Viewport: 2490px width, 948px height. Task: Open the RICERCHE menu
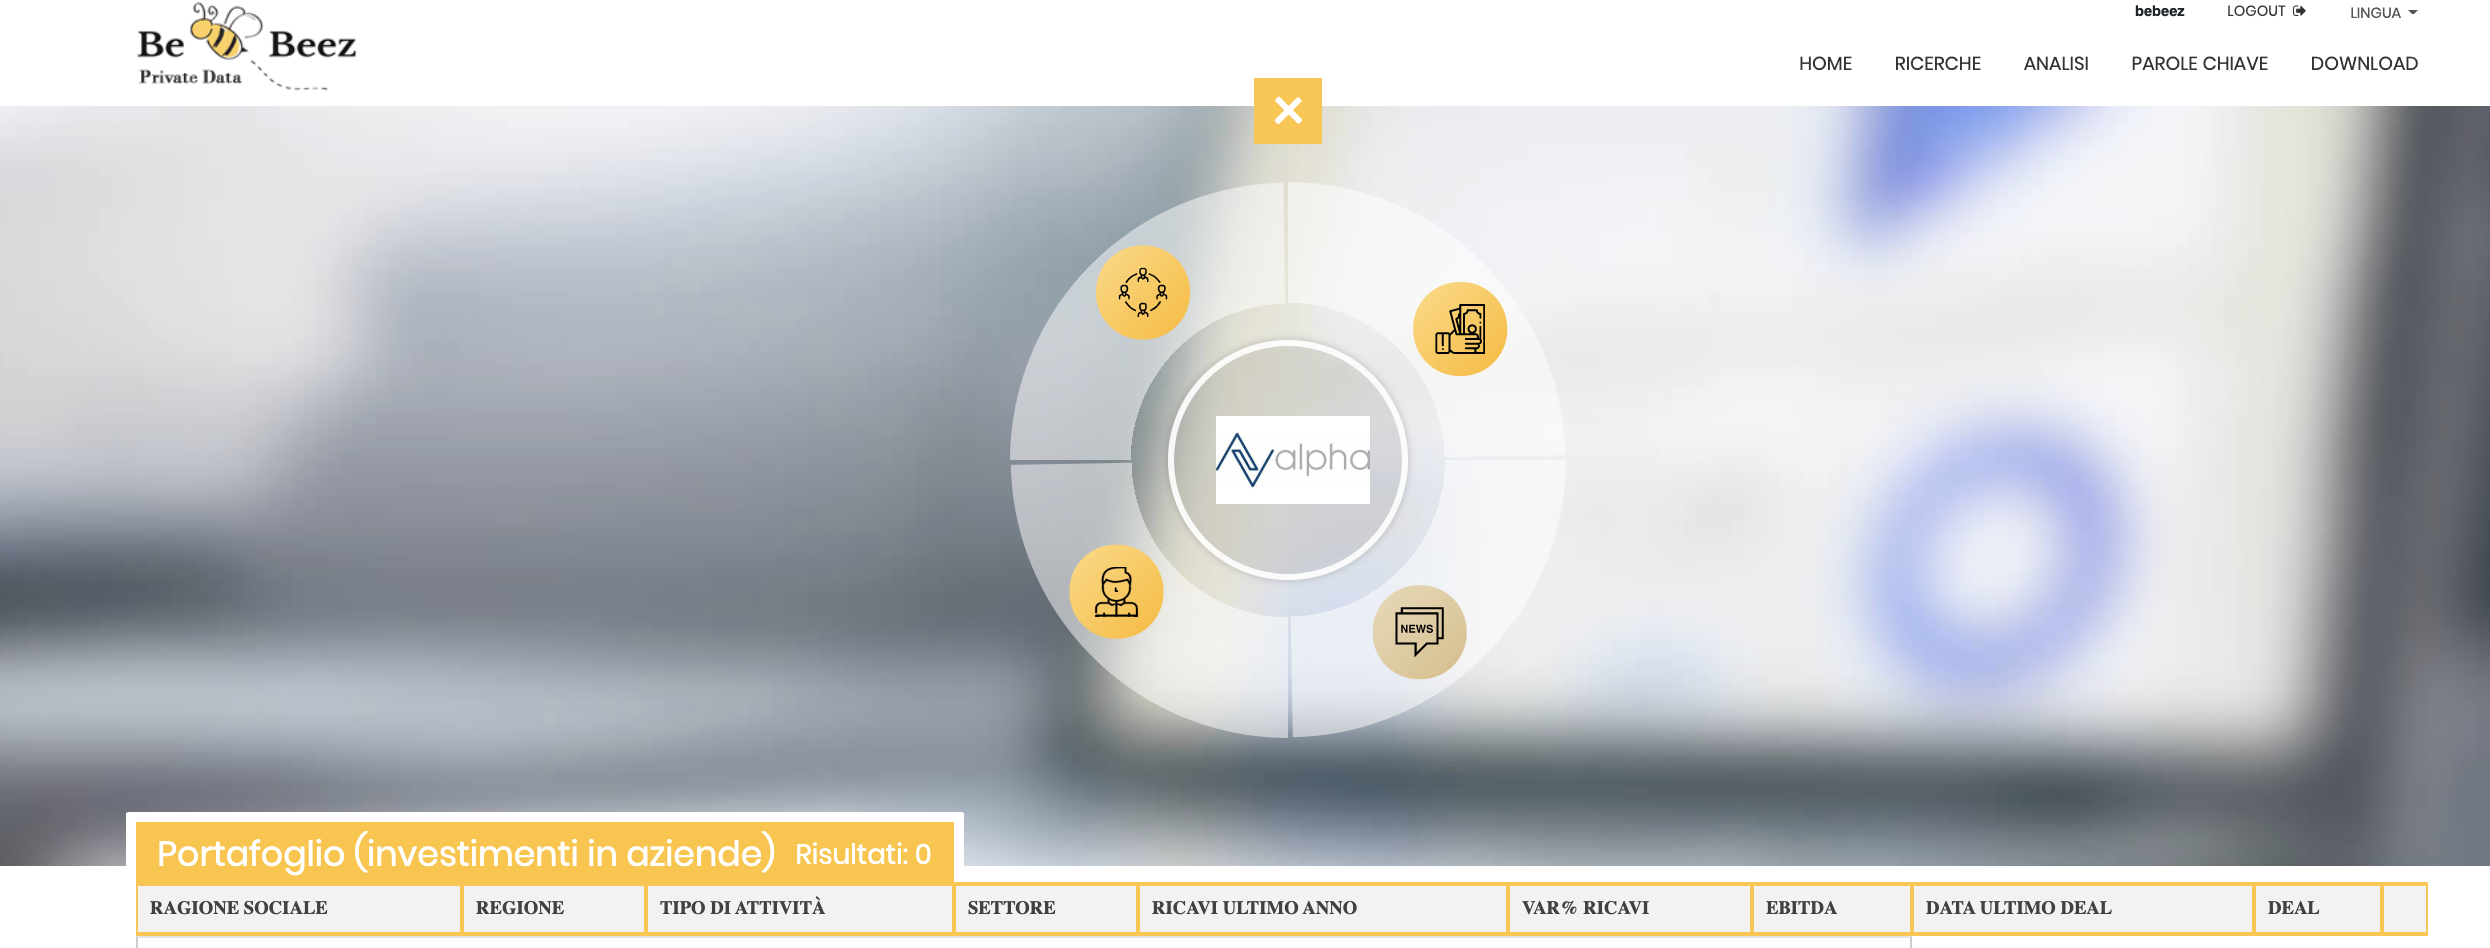coord(1937,64)
